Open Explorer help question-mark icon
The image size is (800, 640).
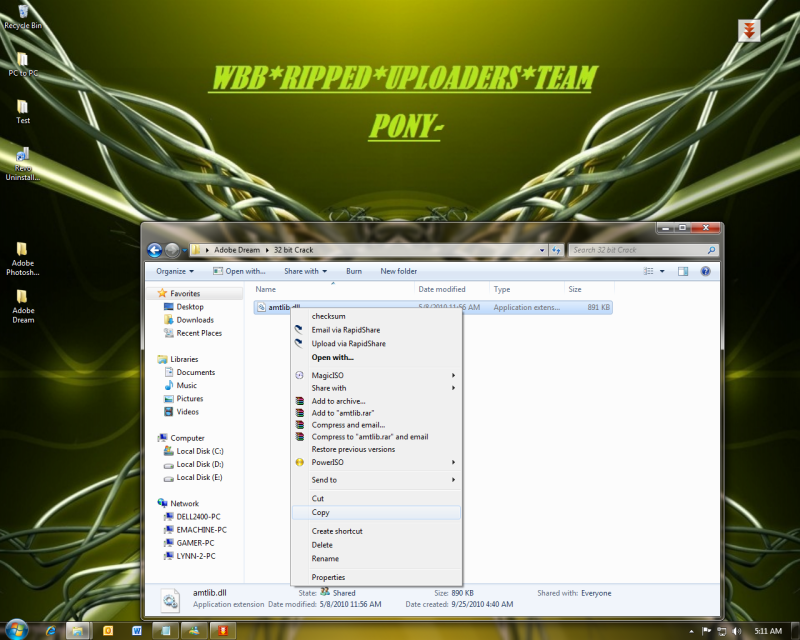pos(705,272)
